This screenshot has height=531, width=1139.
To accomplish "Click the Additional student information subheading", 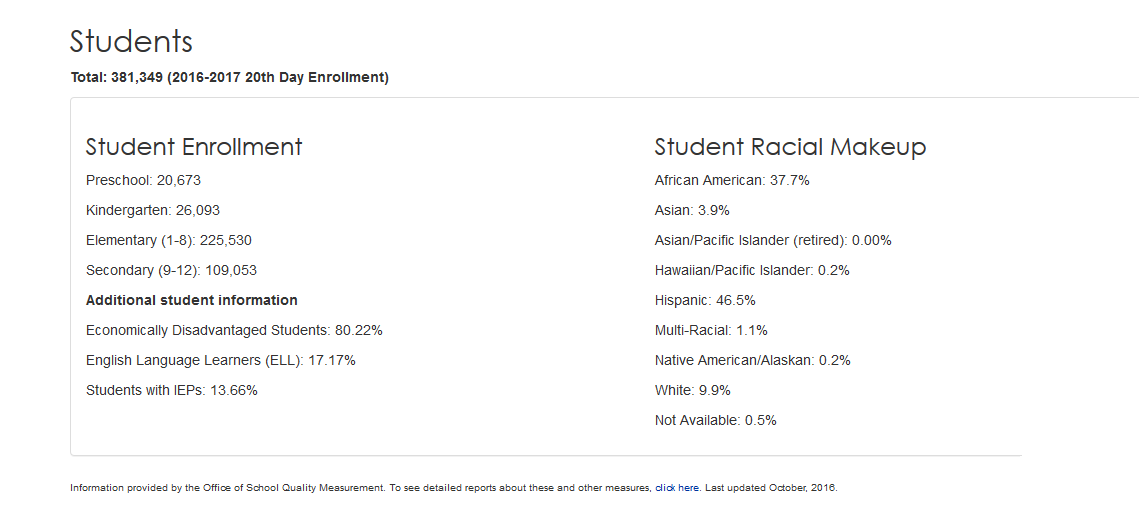I will click(x=192, y=300).
